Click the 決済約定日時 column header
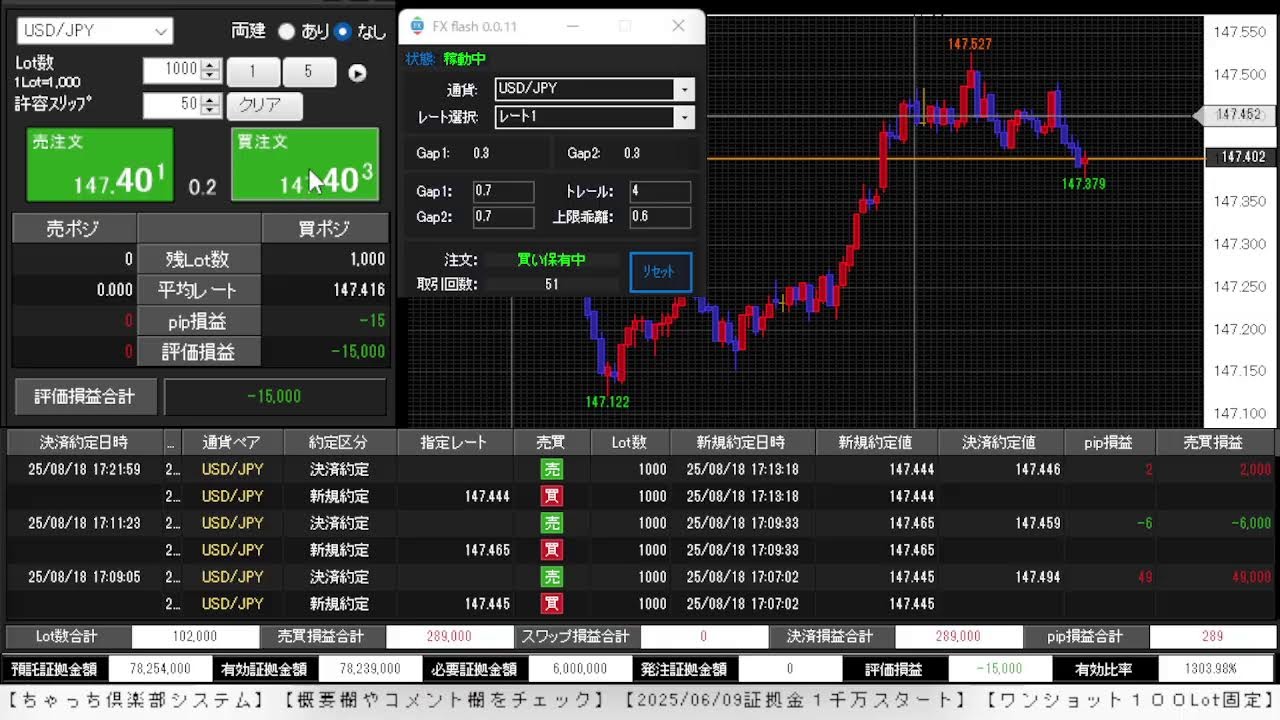 (84, 442)
